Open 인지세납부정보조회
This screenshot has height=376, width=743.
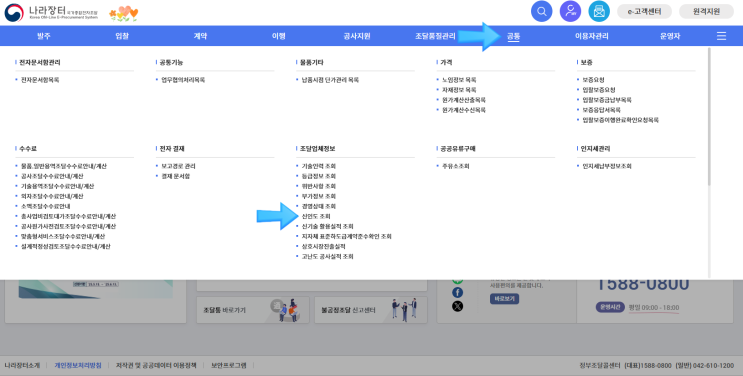[x=607, y=166]
